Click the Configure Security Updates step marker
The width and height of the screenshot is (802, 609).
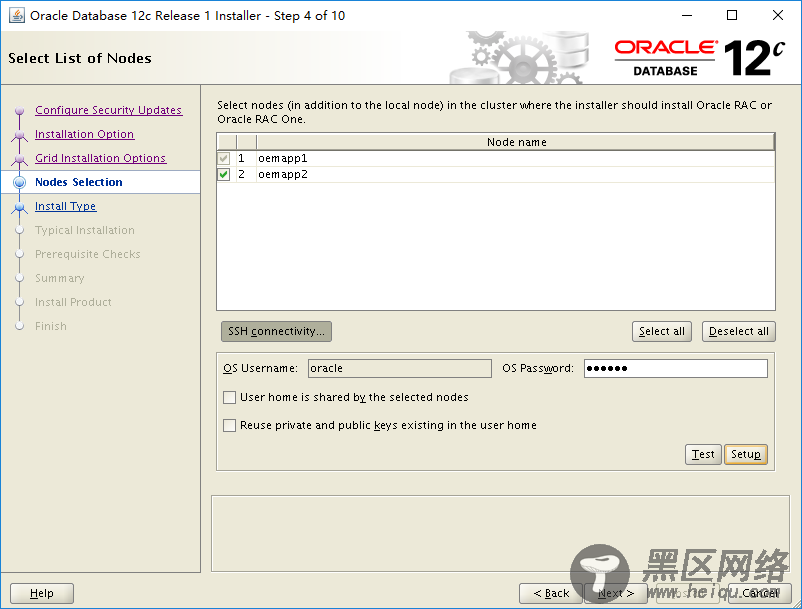click(19, 110)
